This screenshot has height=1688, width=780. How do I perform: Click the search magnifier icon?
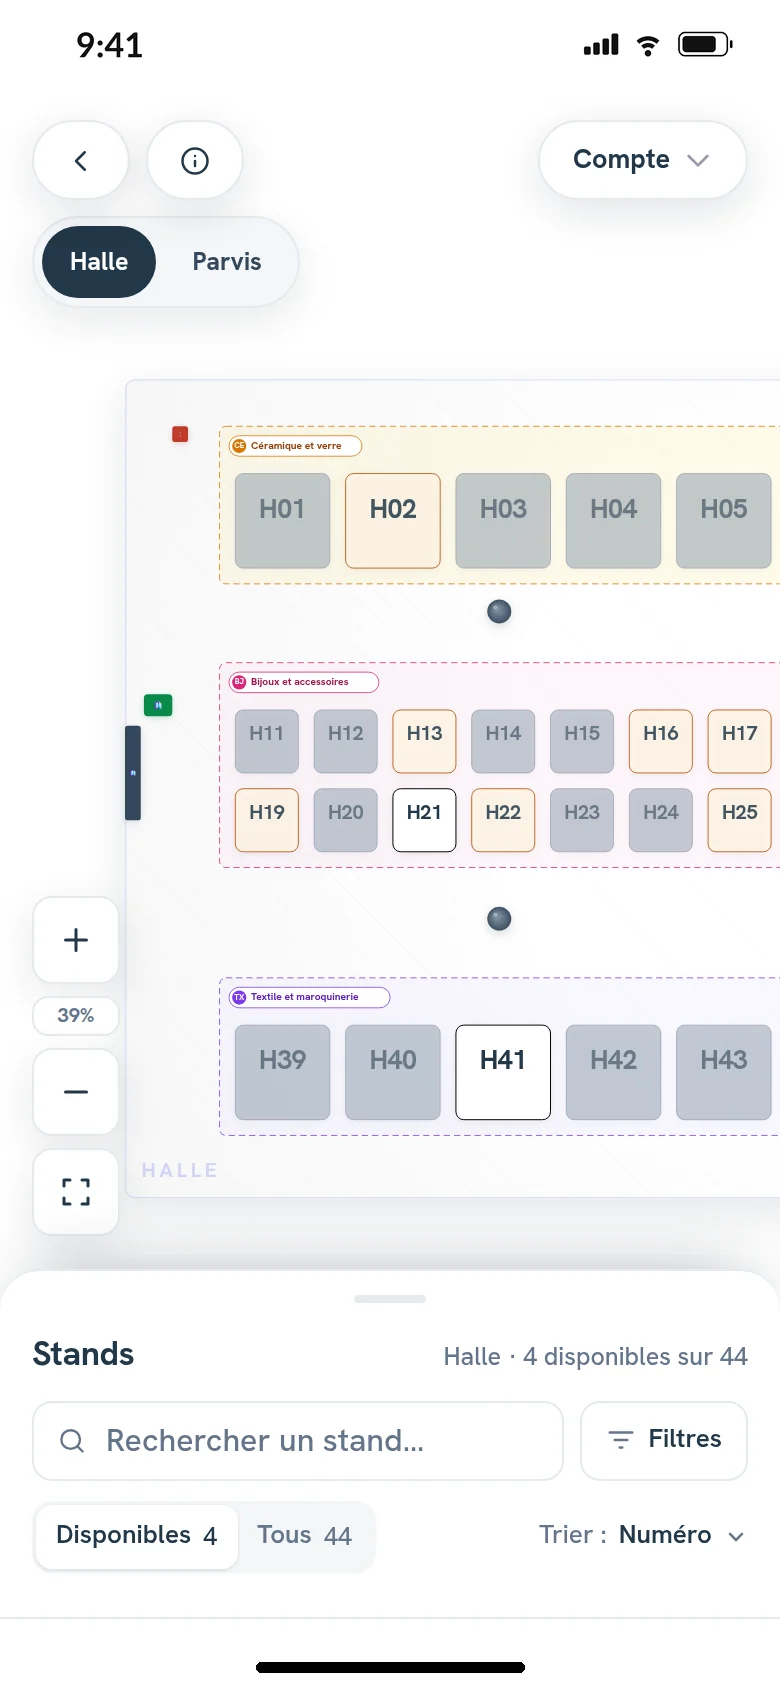pos(72,1440)
